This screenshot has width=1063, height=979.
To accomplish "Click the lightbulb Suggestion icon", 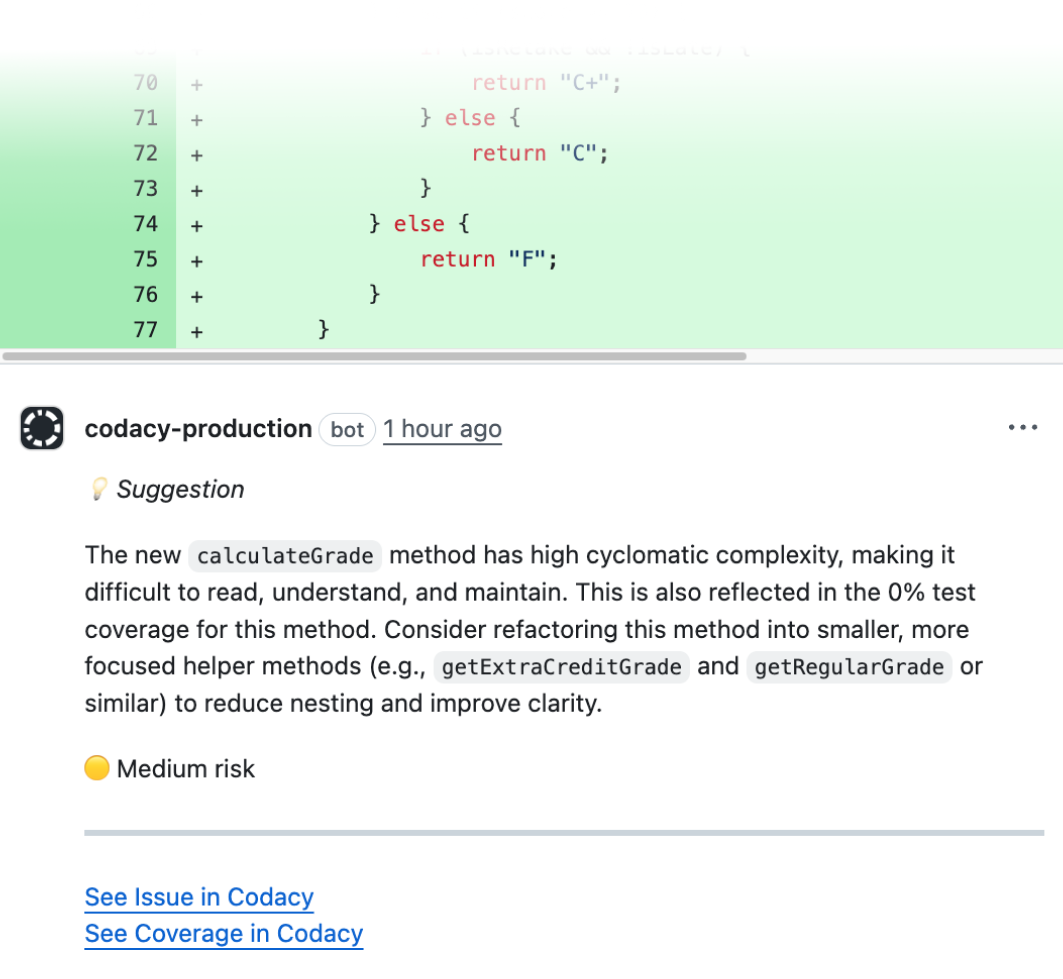I will [98, 489].
